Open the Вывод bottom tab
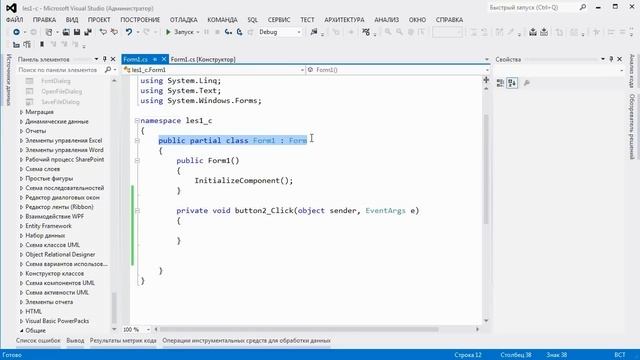Screen dimensions: 640x360 tap(75, 340)
